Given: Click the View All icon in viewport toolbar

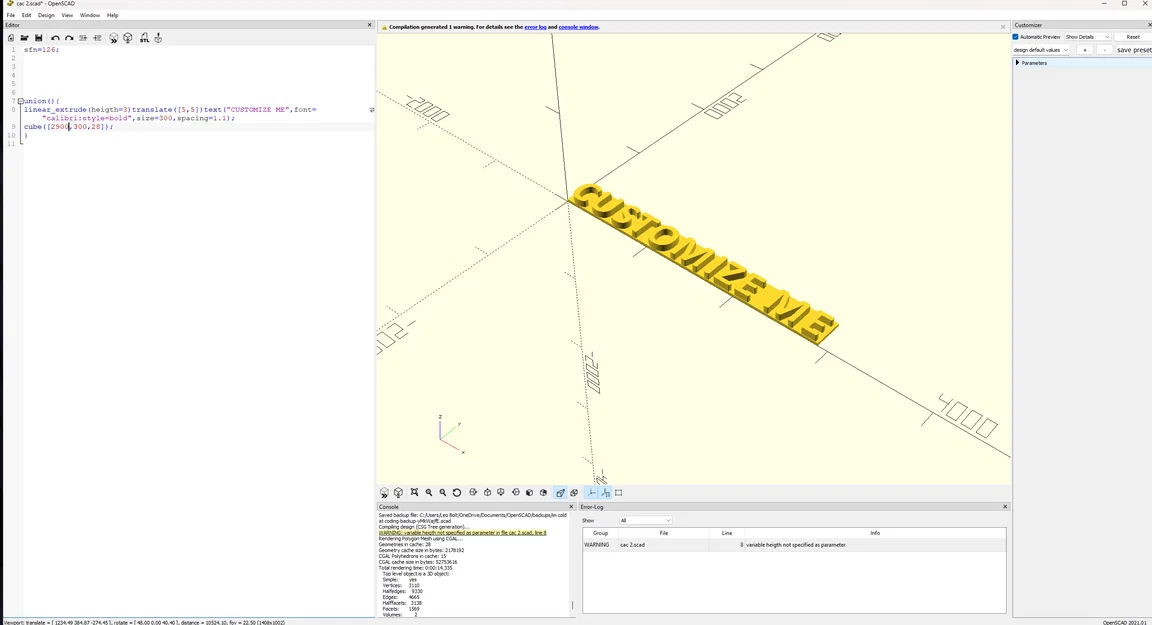Looking at the screenshot, I should click(x=414, y=493).
